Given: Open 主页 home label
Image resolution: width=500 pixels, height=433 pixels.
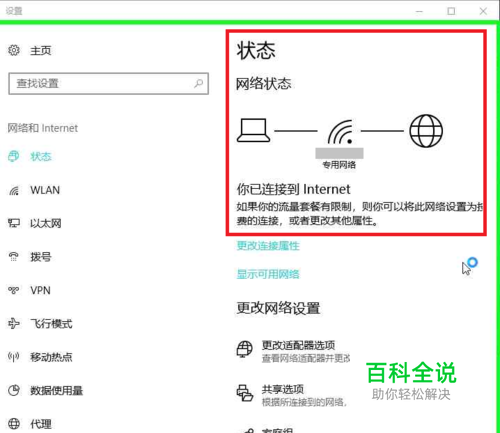Looking at the screenshot, I should click(x=41, y=51).
